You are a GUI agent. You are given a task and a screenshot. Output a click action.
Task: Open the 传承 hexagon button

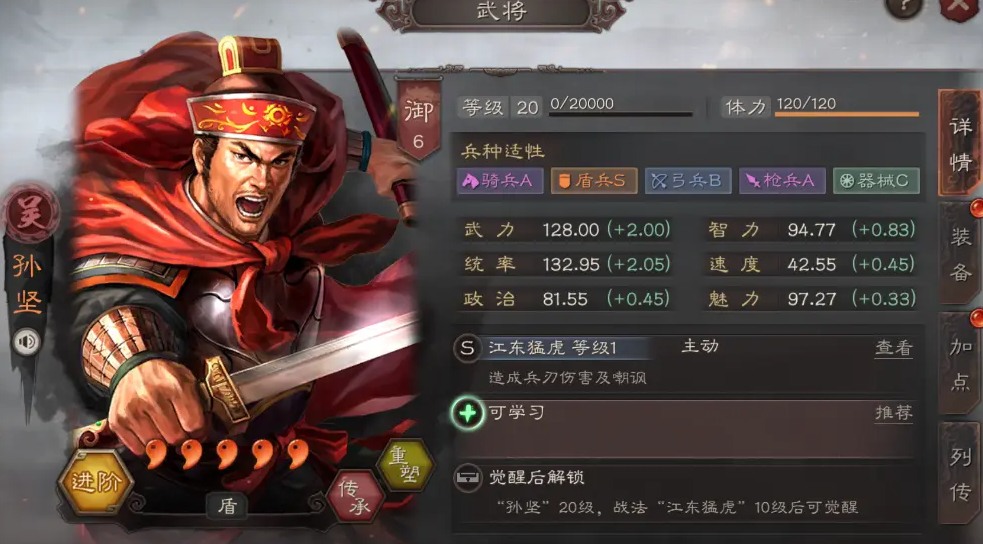[354, 496]
